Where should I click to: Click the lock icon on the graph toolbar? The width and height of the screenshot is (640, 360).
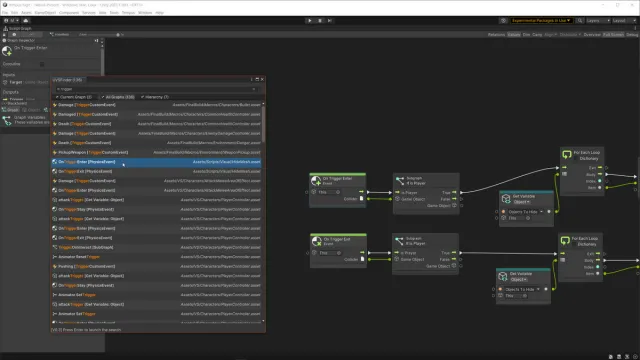pyautogui.click(x=4, y=35)
